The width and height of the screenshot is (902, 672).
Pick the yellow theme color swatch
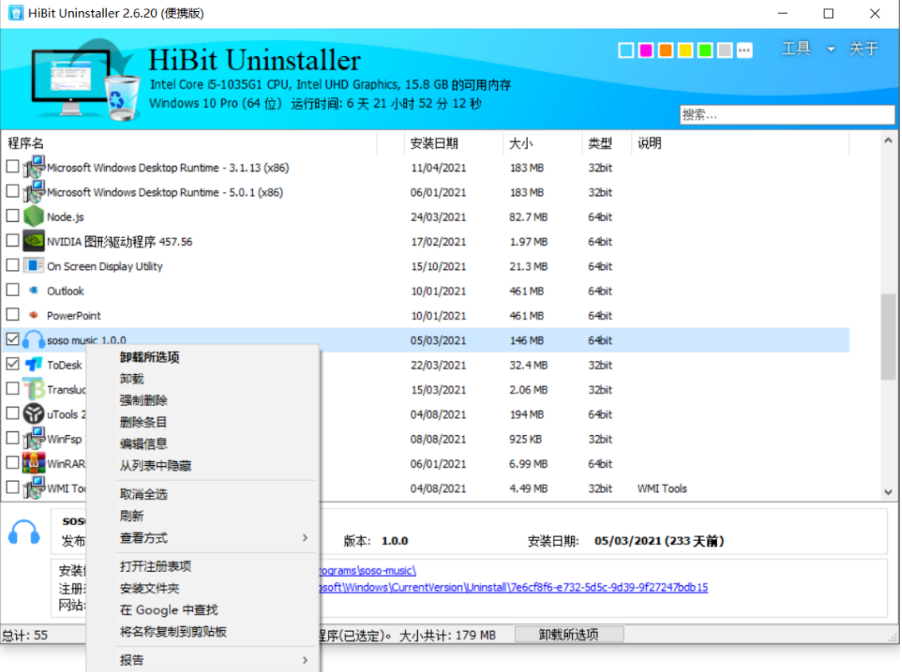[685, 51]
